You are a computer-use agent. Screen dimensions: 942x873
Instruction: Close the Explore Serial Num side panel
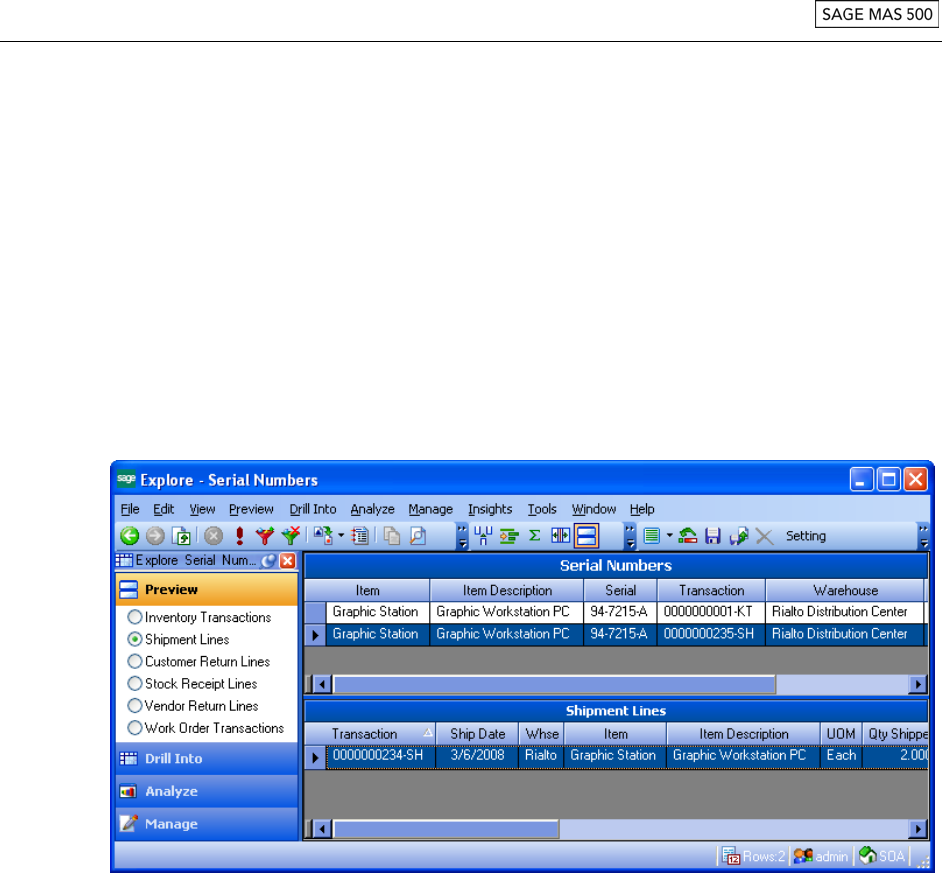click(288, 561)
